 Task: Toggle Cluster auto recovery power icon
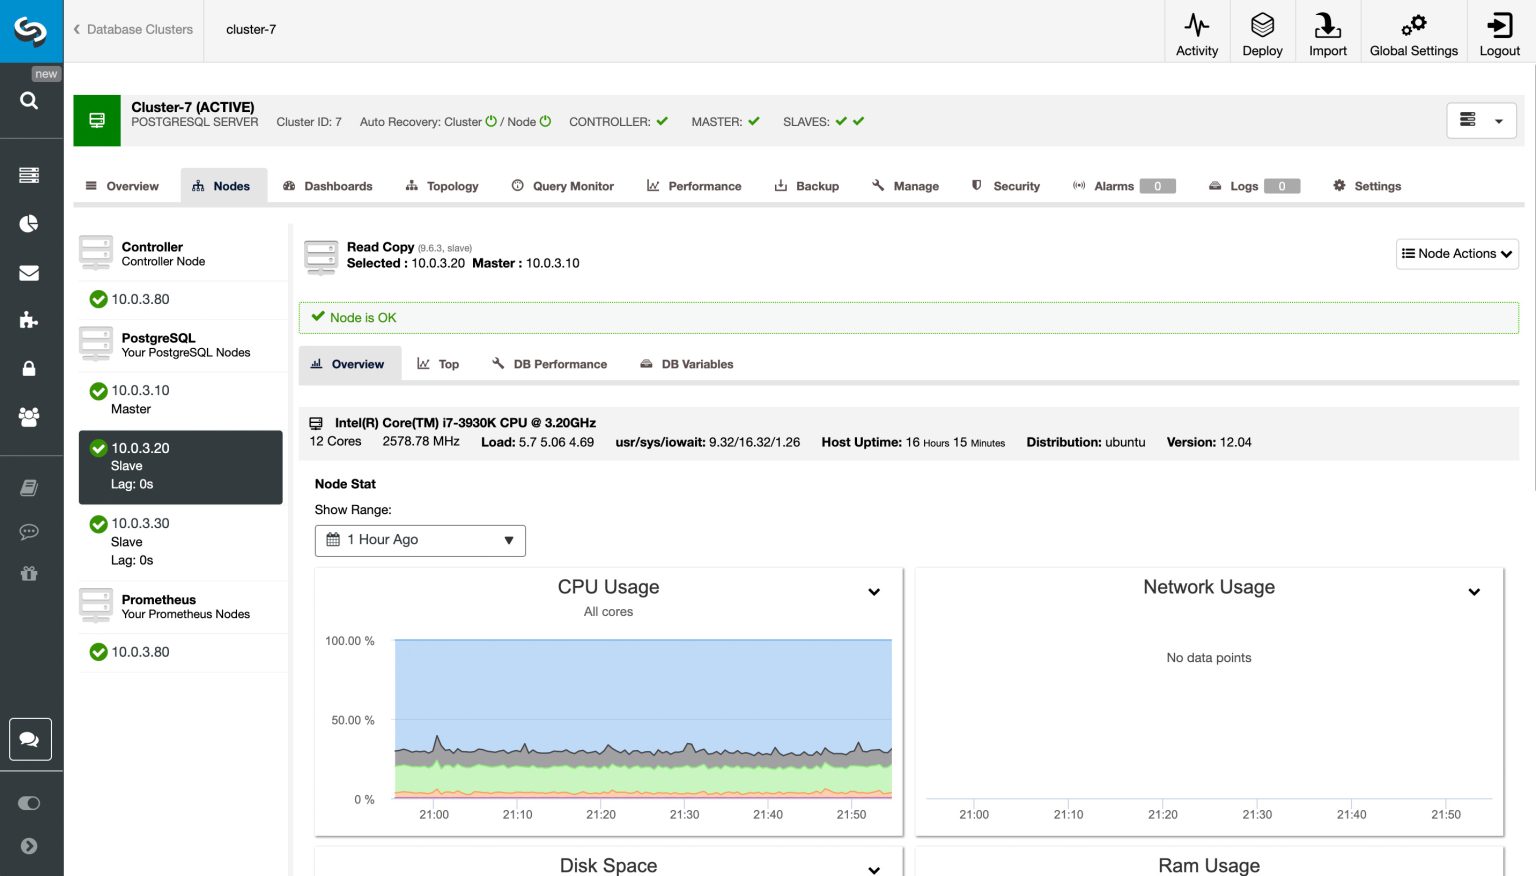click(x=491, y=122)
